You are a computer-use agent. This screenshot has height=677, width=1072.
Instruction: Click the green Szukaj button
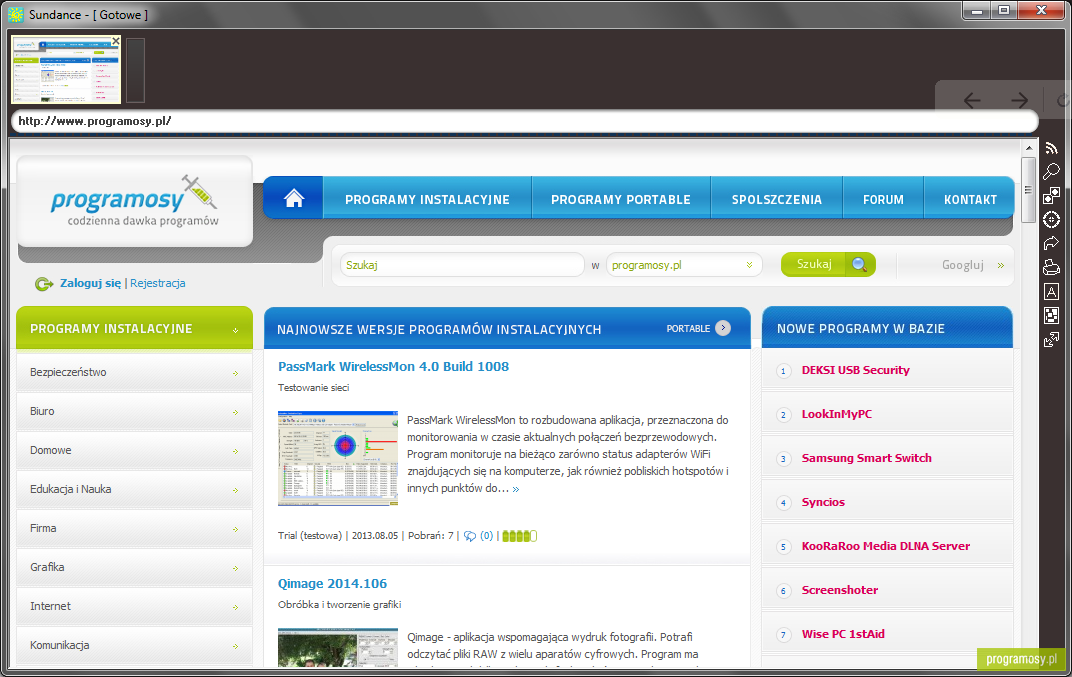[x=828, y=265]
